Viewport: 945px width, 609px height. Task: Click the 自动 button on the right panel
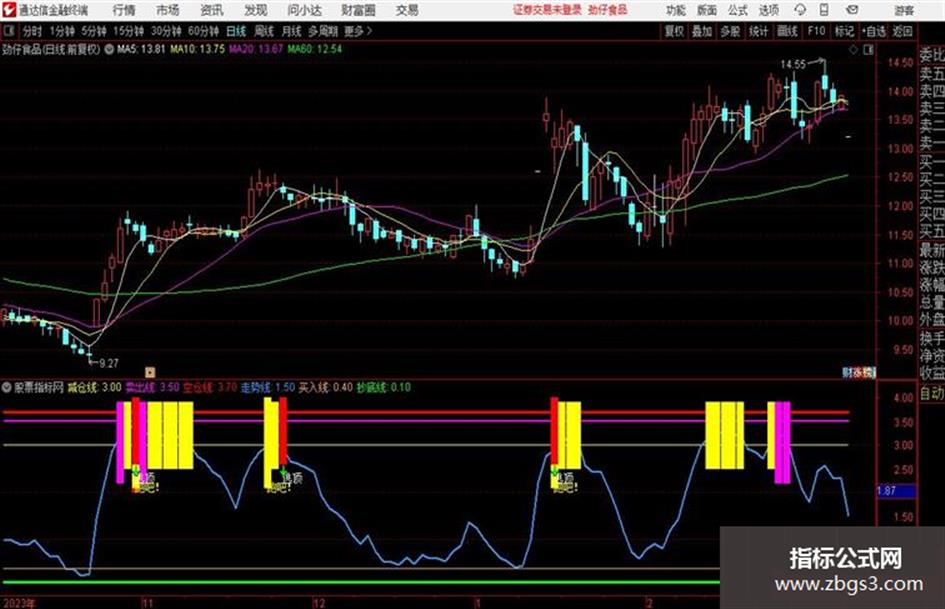point(932,394)
